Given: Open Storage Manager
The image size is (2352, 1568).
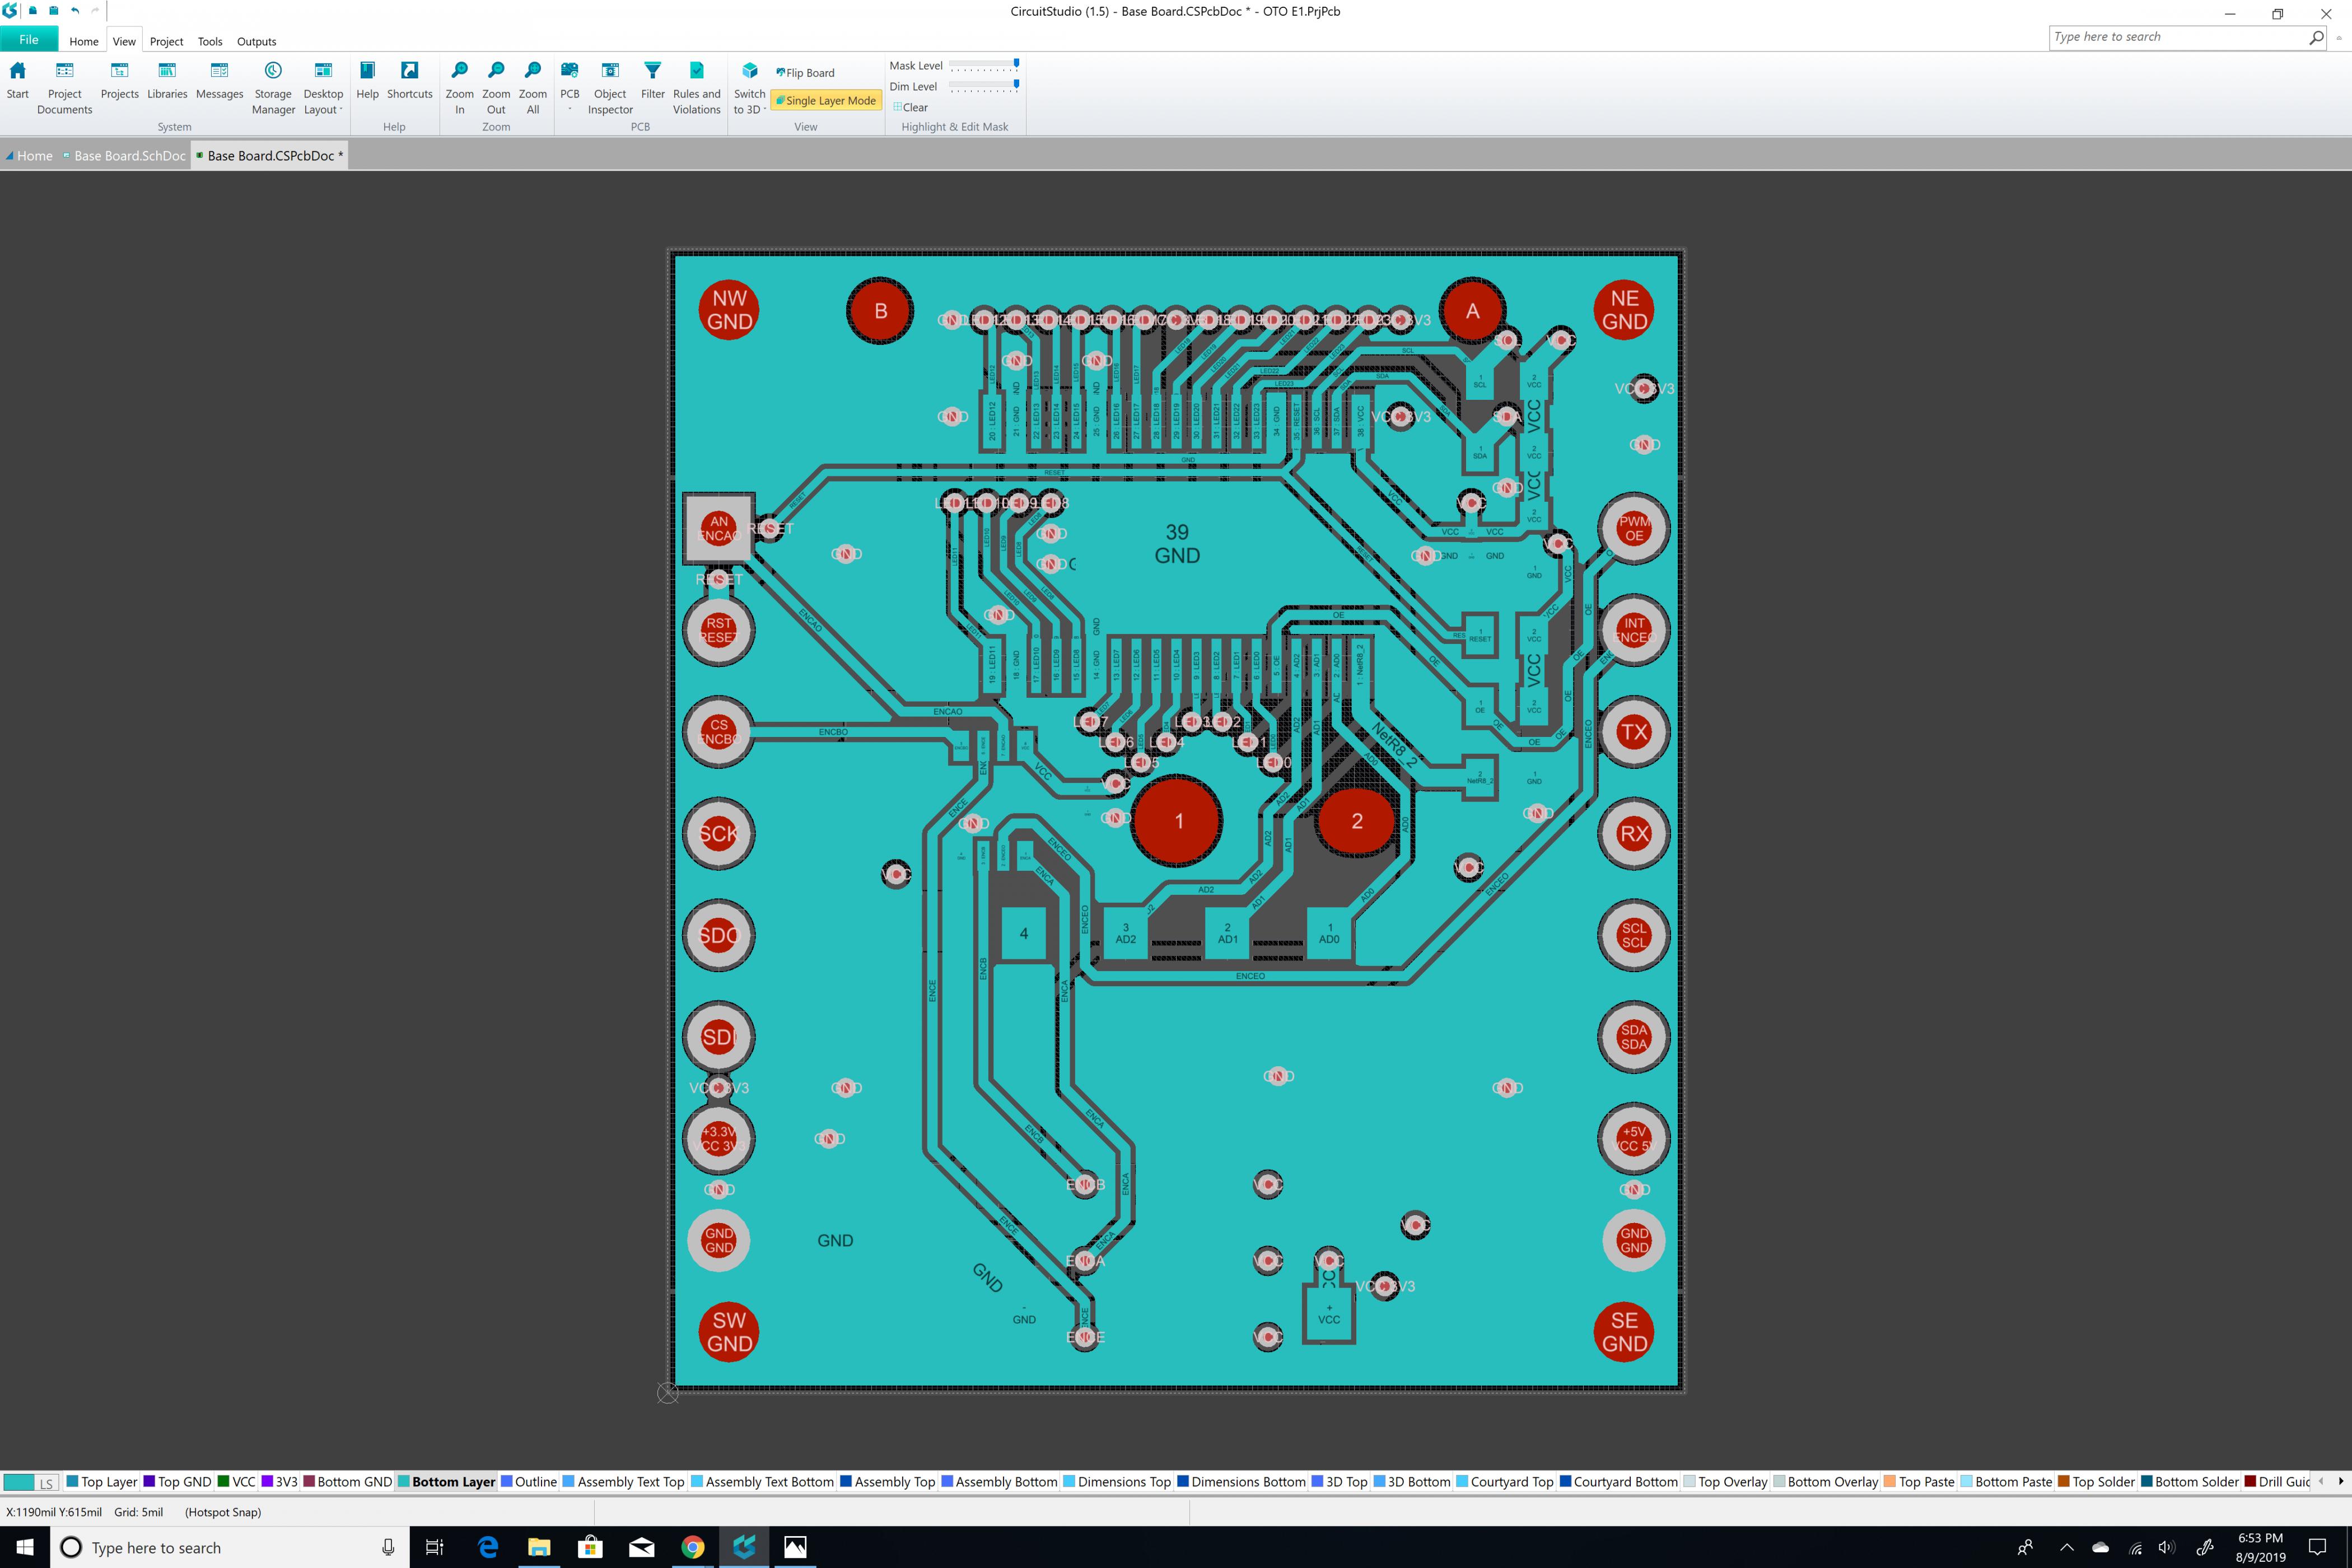Looking at the screenshot, I should [x=273, y=88].
